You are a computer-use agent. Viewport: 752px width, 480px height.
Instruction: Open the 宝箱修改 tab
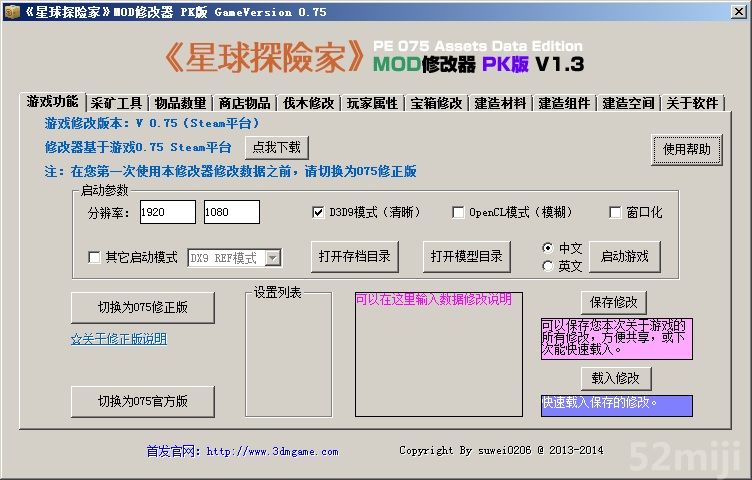(x=436, y=103)
